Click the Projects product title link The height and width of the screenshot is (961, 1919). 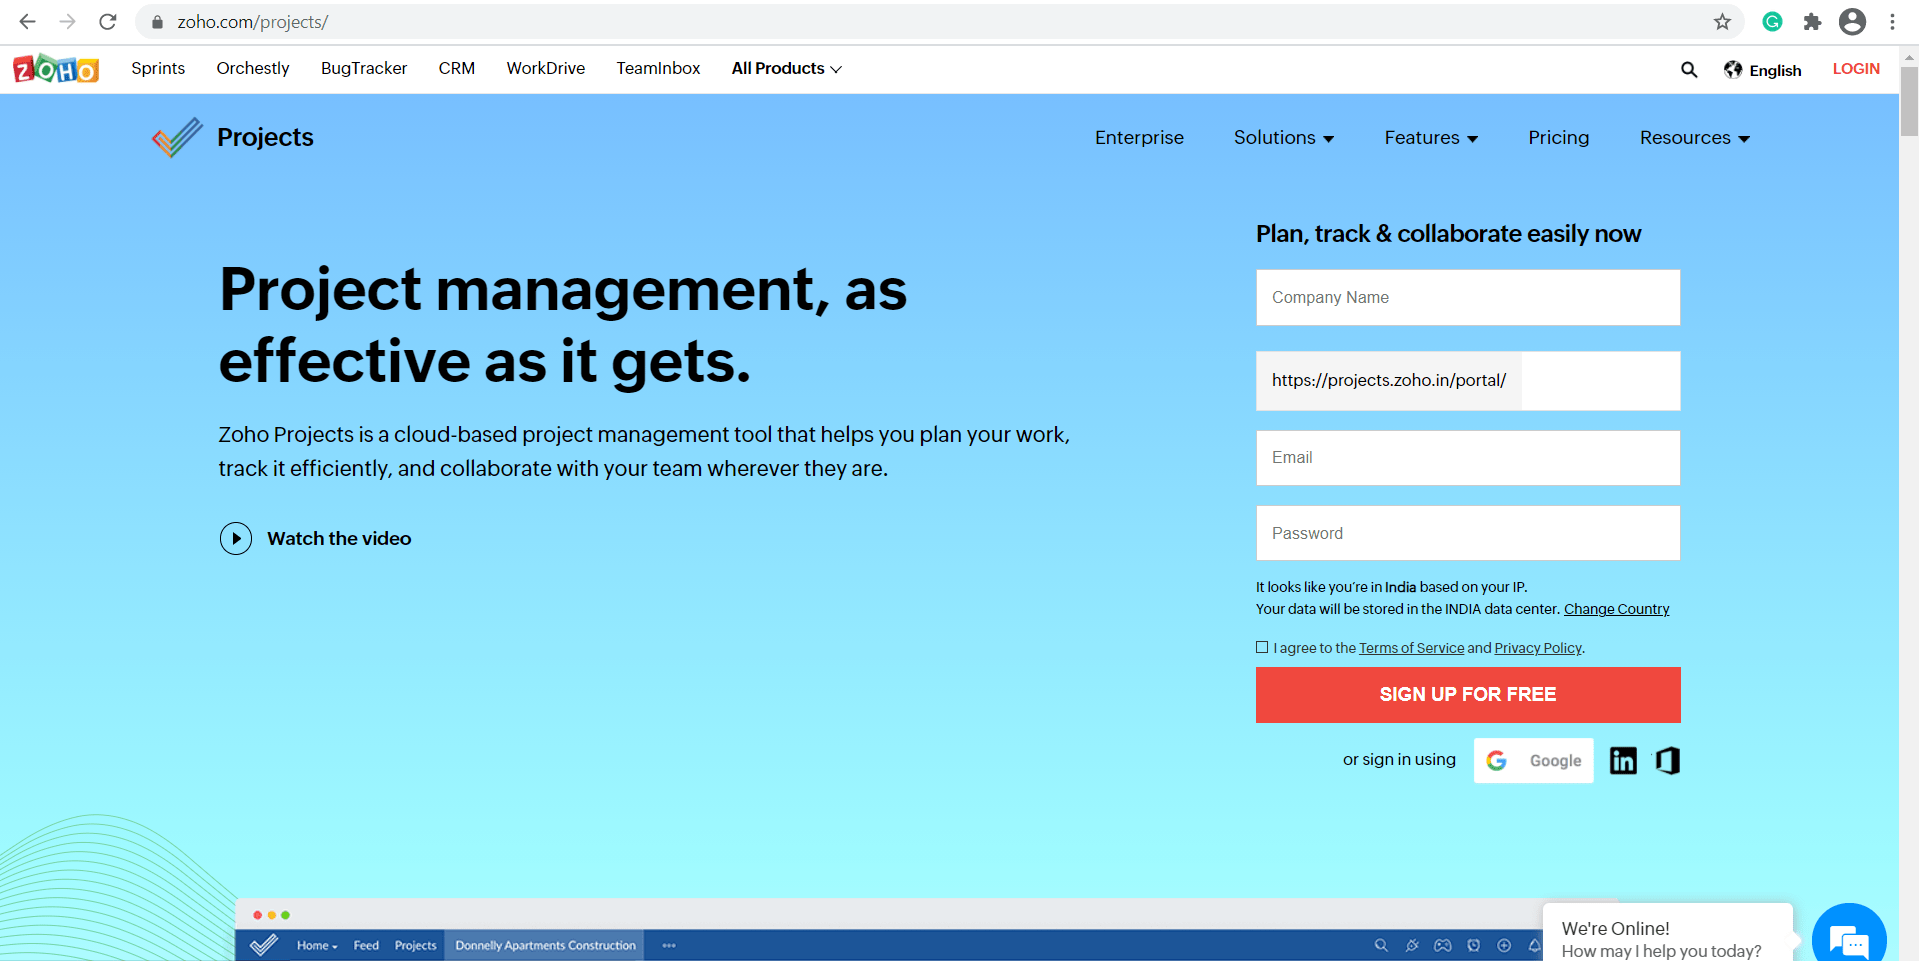pos(265,137)
